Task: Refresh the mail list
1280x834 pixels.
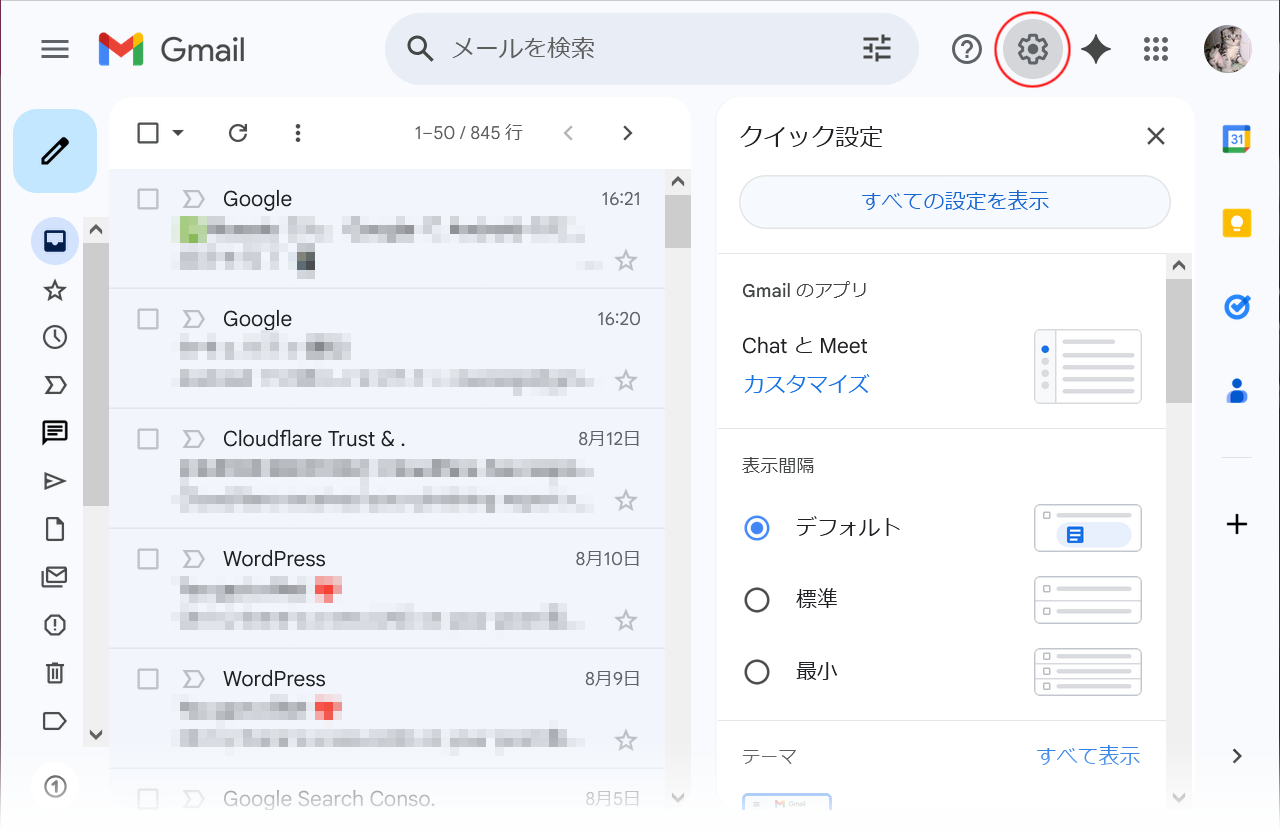Action: [x=238, y=133]
